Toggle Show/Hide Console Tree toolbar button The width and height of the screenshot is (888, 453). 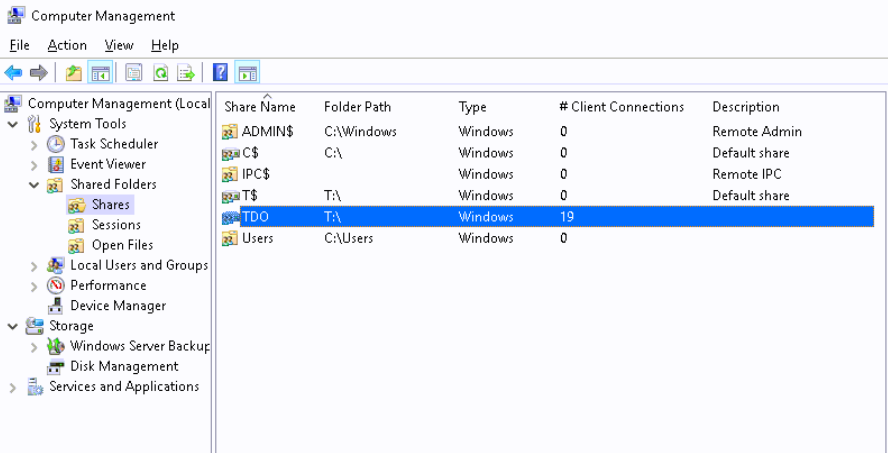tap(99, 73)
